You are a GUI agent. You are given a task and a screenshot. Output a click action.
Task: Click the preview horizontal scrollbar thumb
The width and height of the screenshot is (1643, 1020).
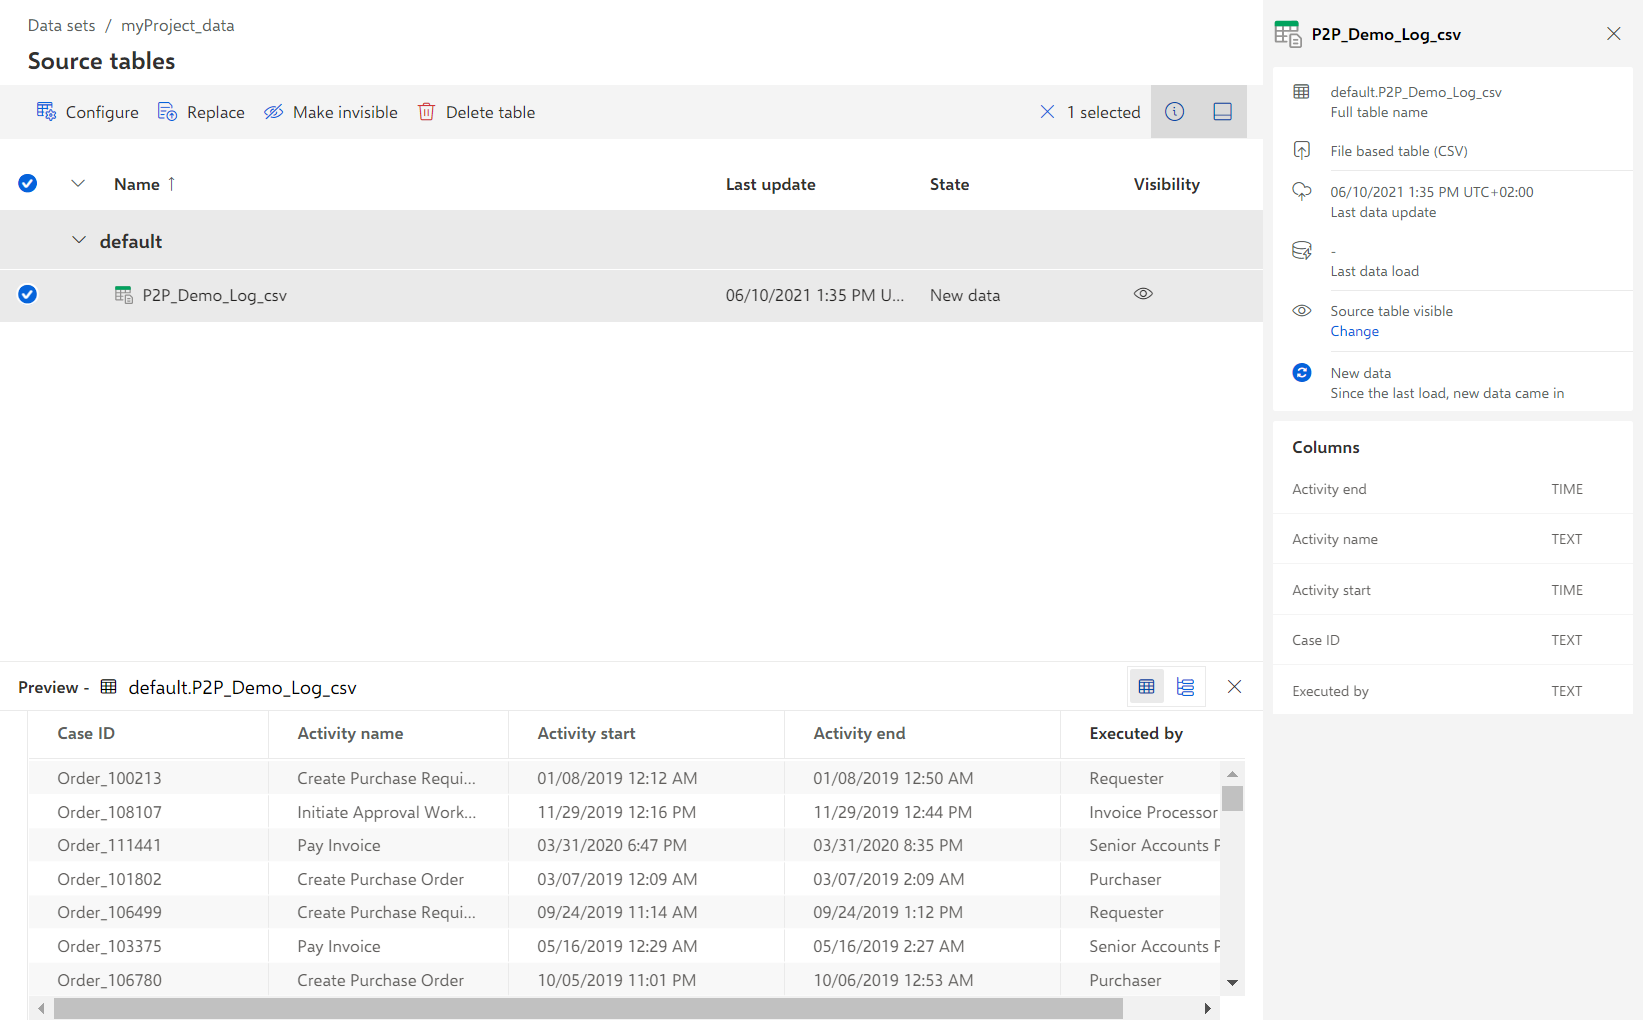pos(588,1008)
